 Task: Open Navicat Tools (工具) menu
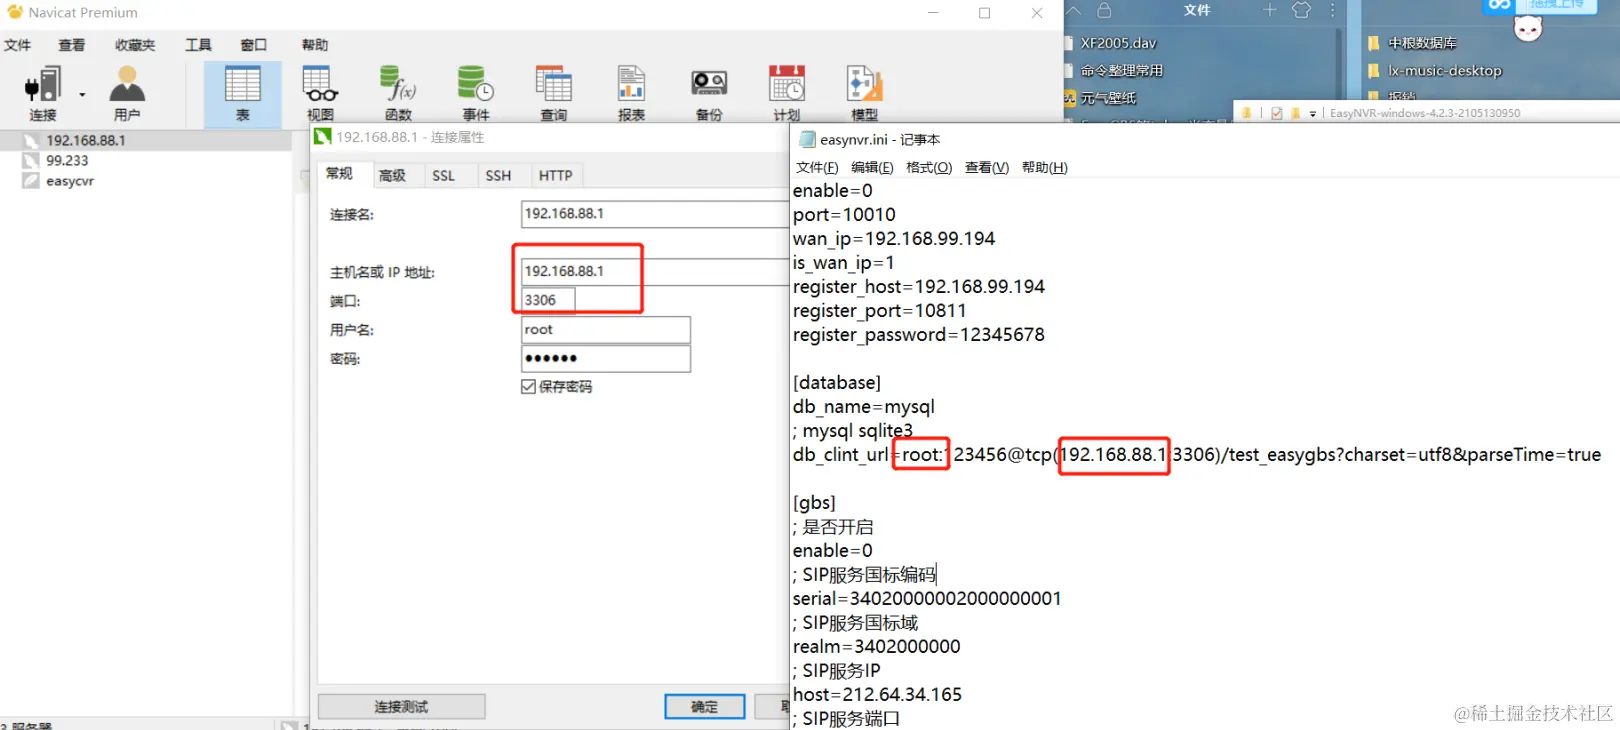coord(199,45)
